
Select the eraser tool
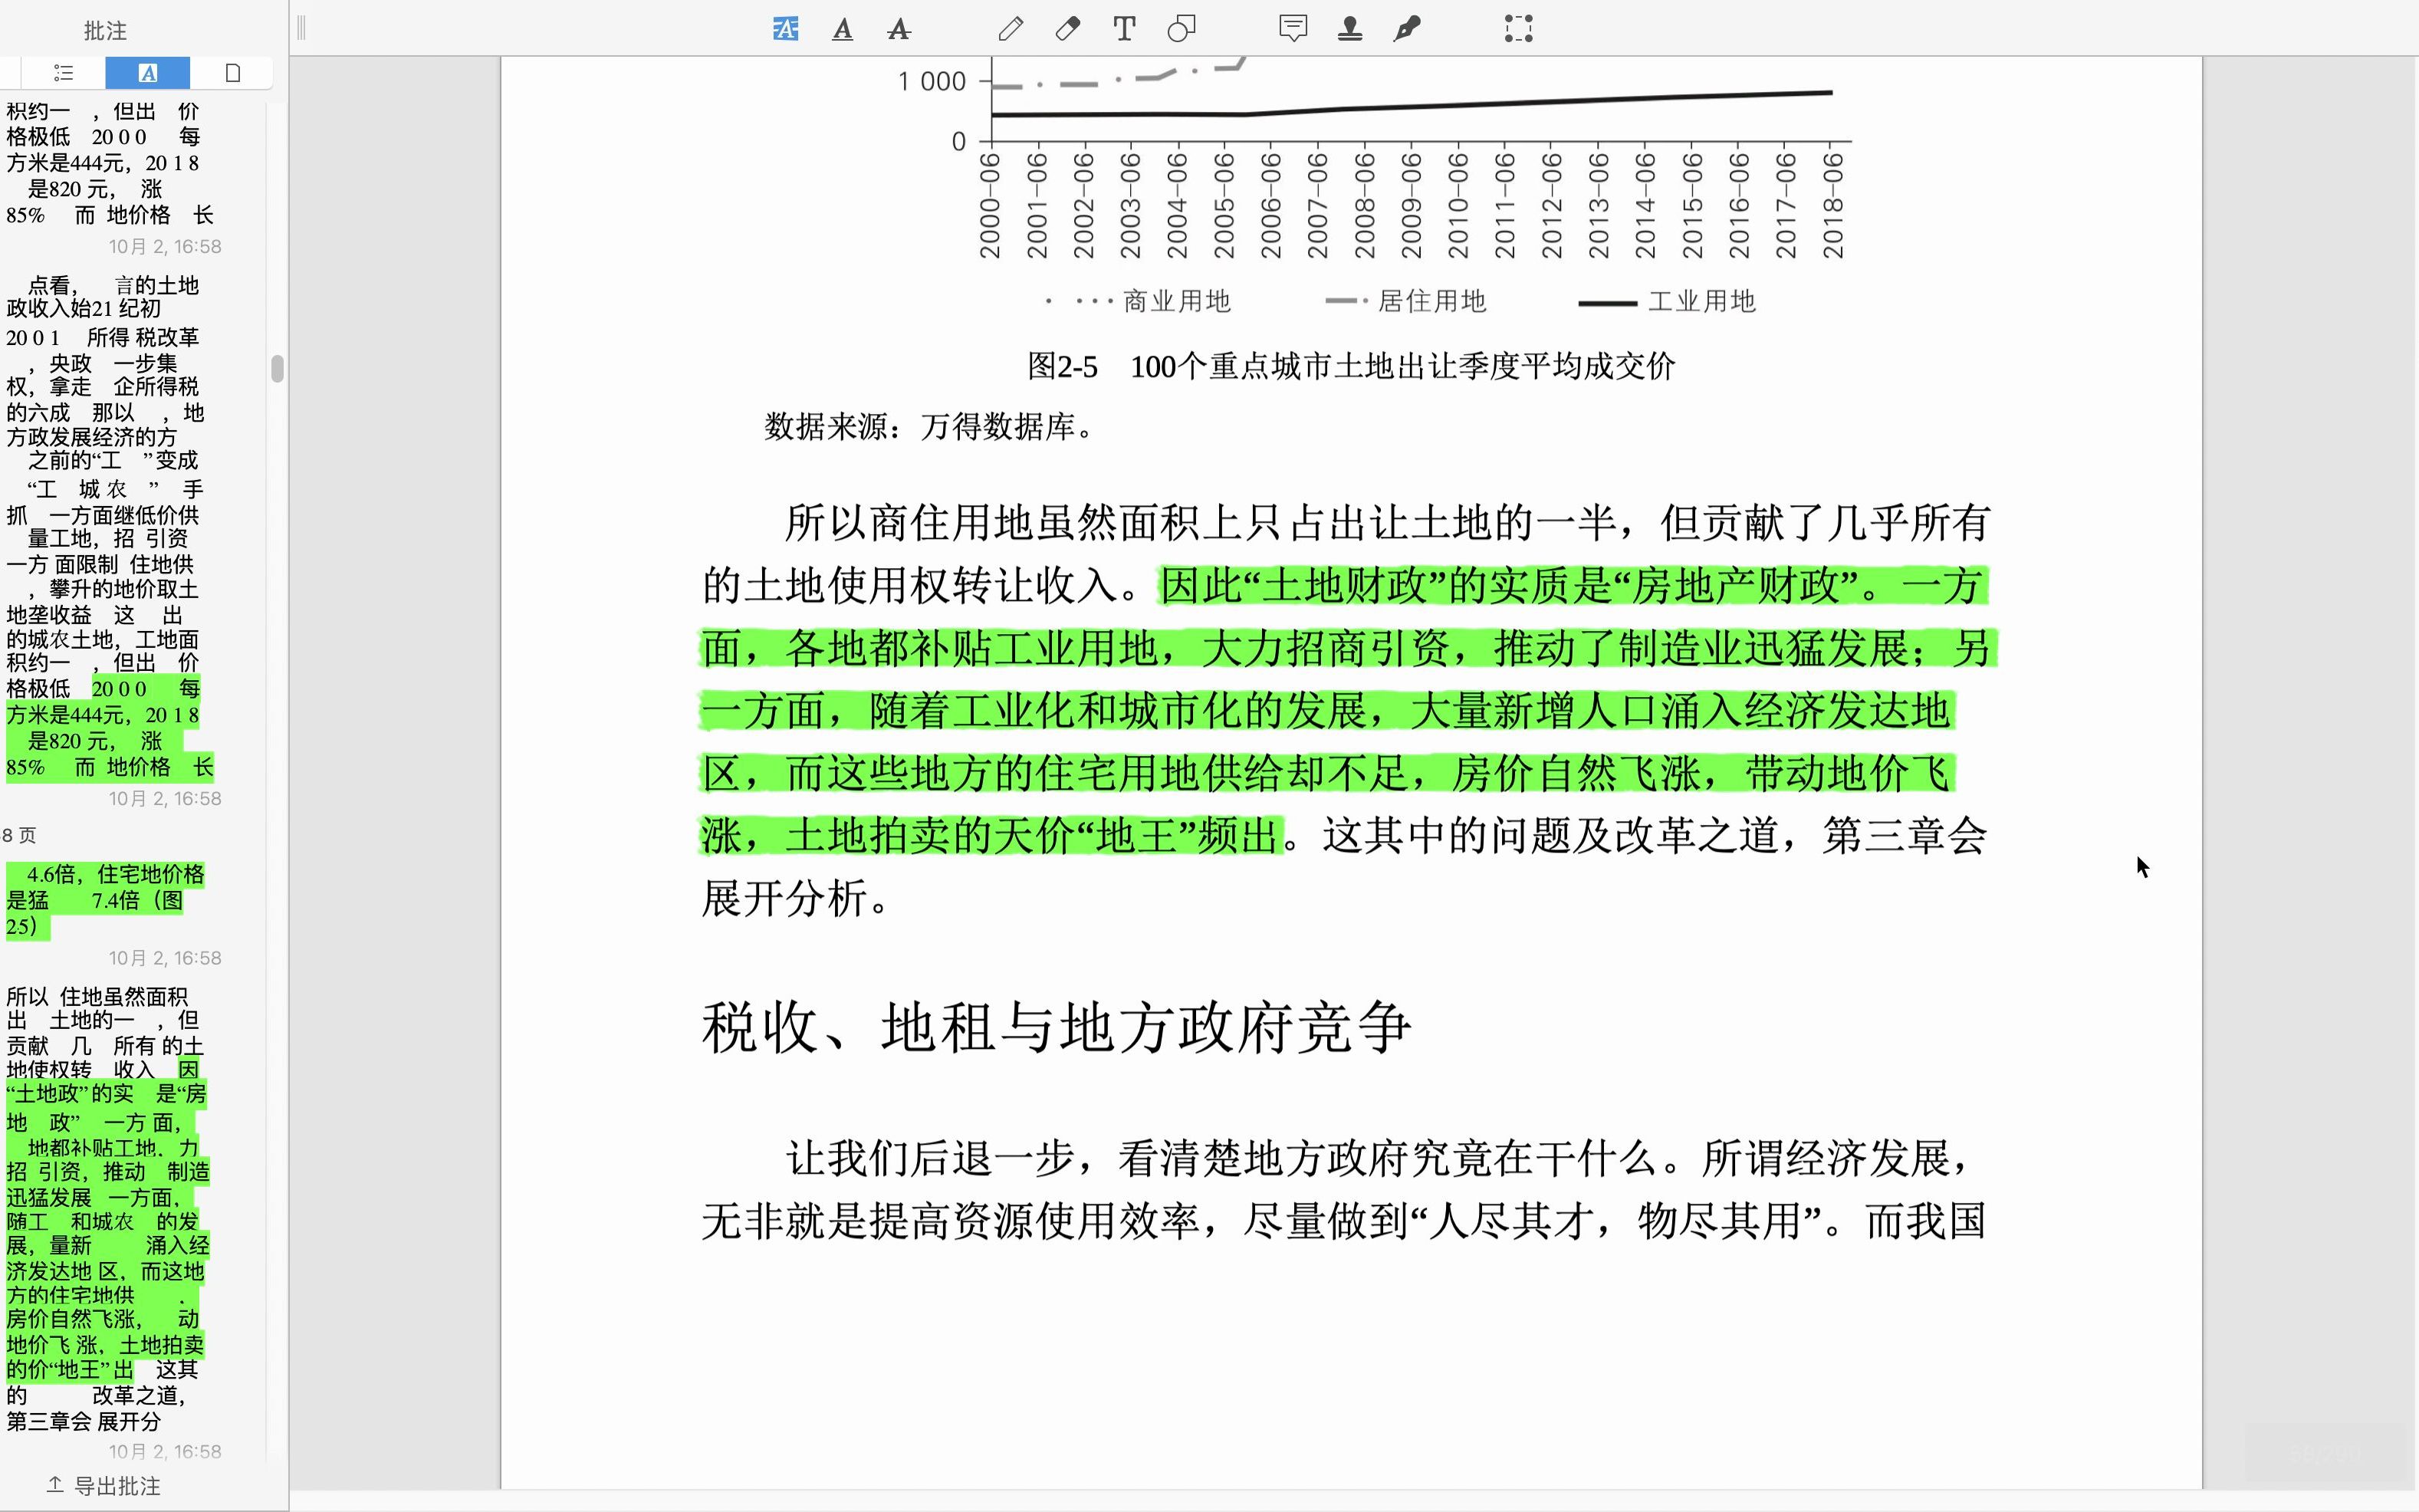pos(1066,29)
